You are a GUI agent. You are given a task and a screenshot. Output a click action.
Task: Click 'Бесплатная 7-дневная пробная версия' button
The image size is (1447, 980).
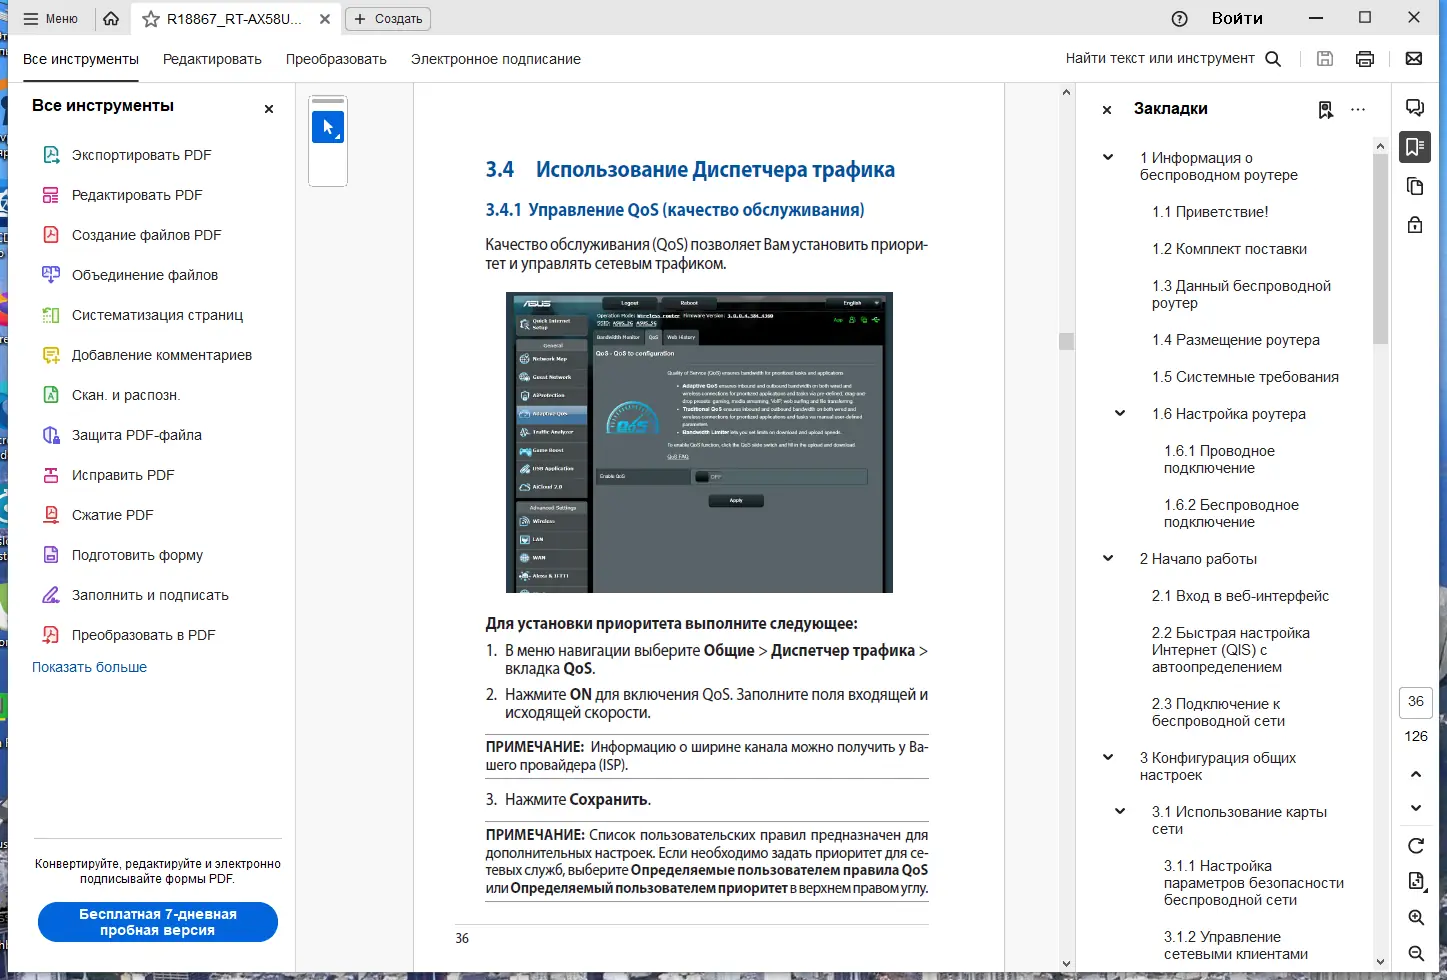(x=158, y=922)
